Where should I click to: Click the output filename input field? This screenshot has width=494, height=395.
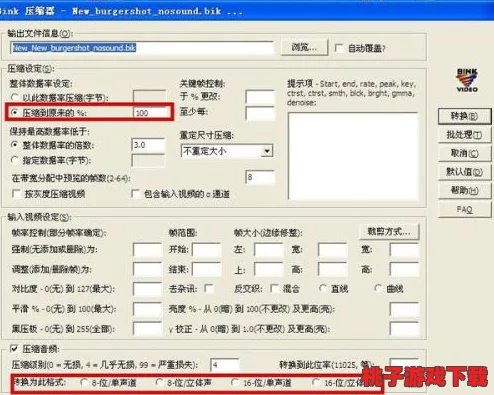(142, 48)
